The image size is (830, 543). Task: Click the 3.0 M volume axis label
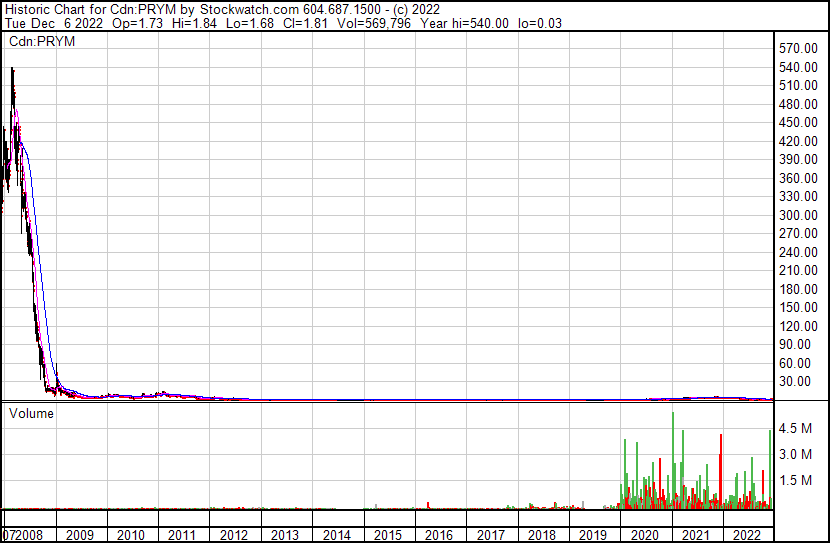pos(796,455)
